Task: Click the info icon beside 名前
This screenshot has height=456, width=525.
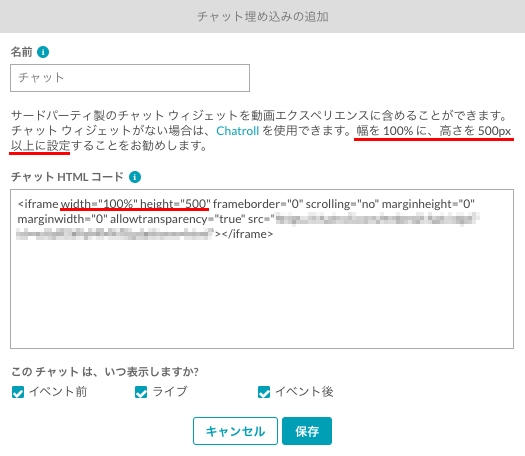Action: 43,52
